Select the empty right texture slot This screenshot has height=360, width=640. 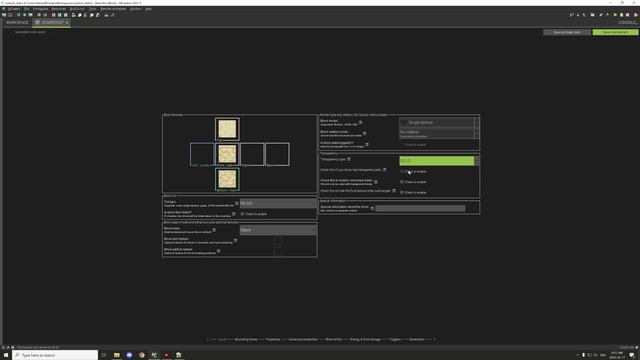[x=253, y=154]
